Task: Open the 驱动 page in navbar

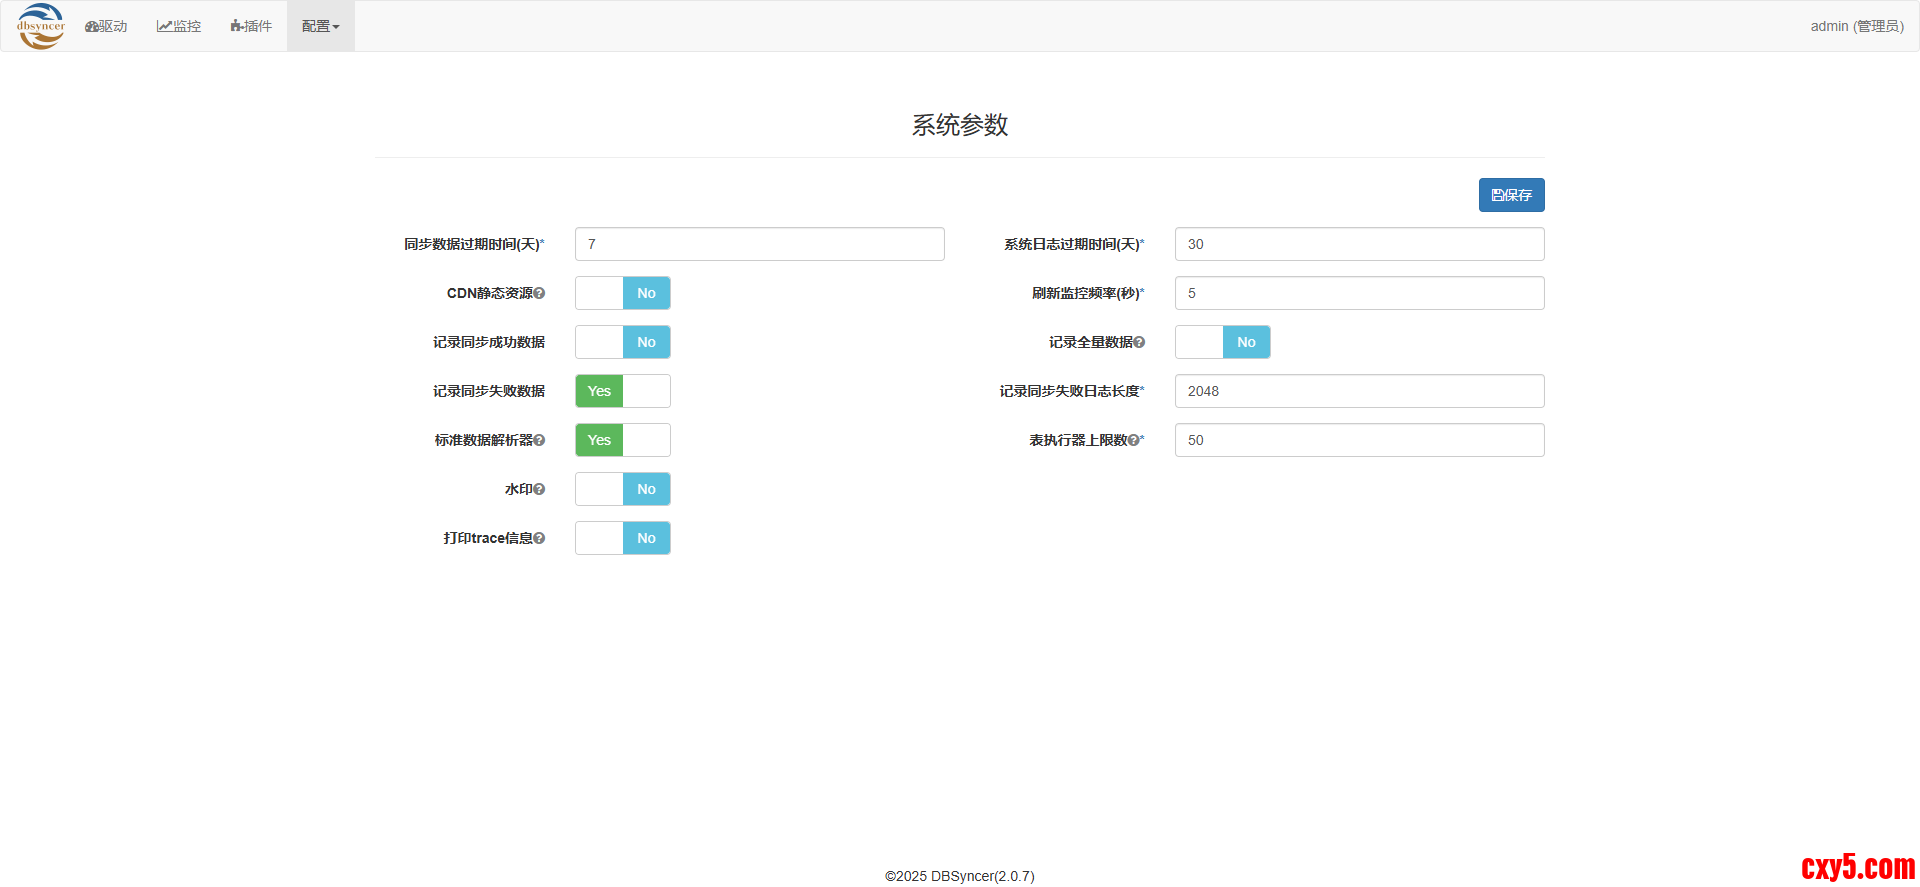Action: pyautogui.click(x=106, y=26)
